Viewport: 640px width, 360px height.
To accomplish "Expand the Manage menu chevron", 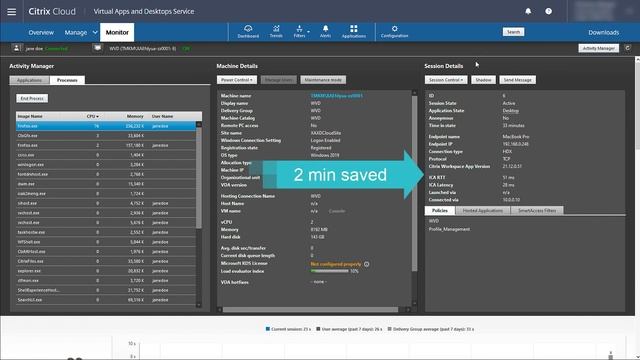I will (95, 32).
